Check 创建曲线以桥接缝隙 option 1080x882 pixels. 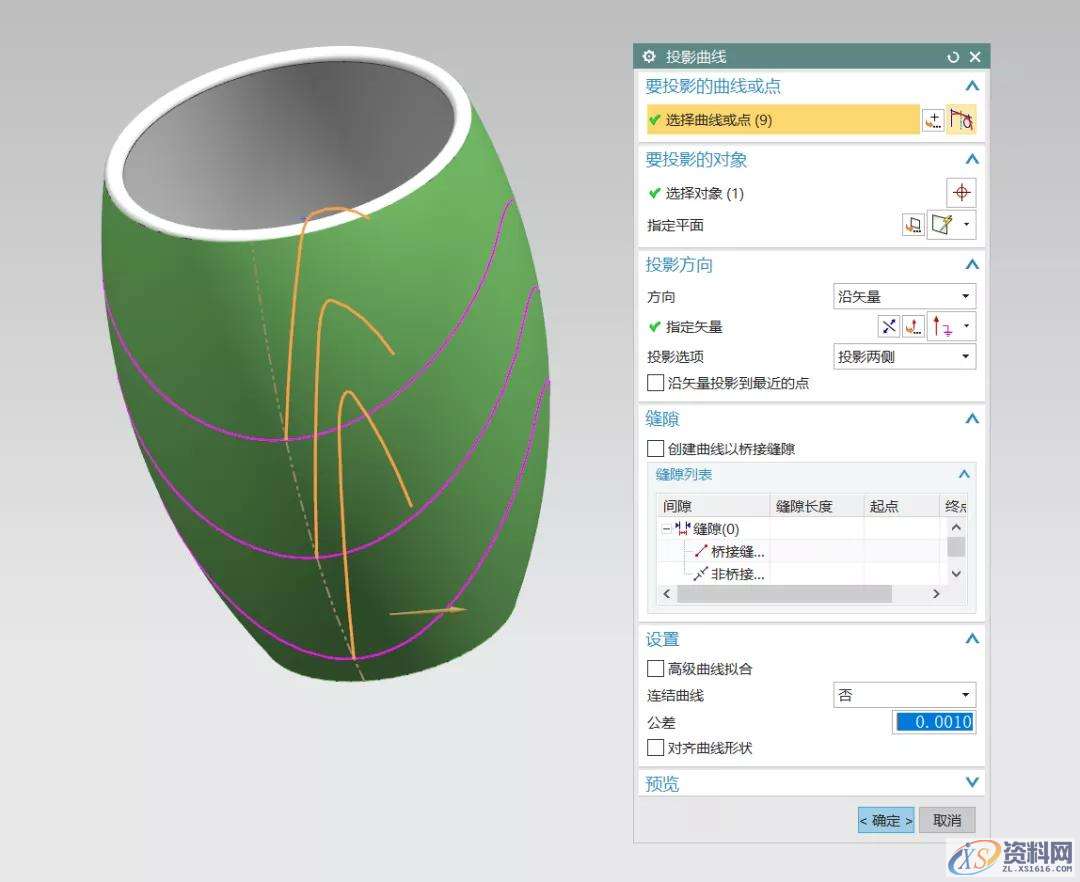656,449
